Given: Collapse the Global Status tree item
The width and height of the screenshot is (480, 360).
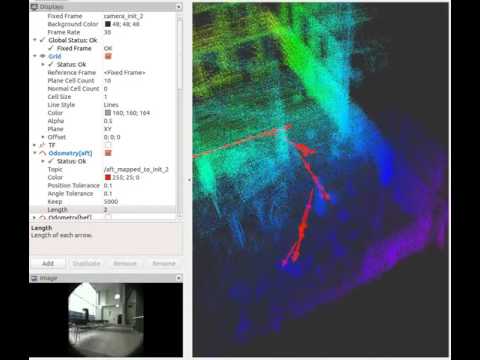Looking at the screenshot, I should pos(35,40).
